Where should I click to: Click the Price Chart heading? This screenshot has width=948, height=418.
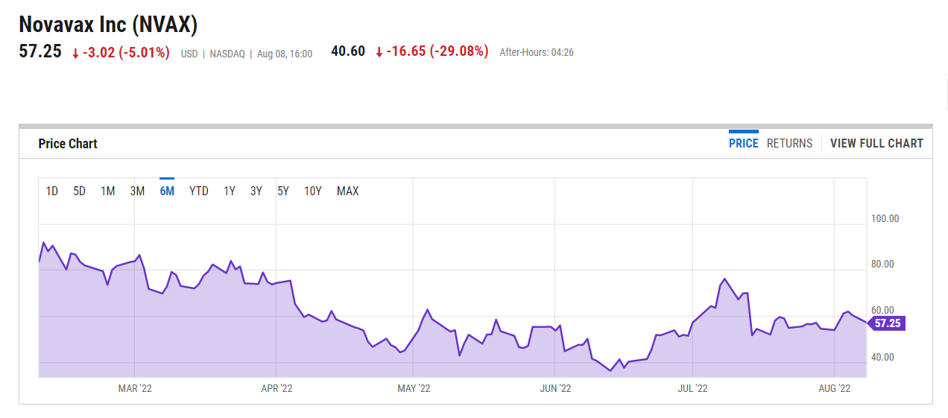pyautogui.click(x=68, y=144)
